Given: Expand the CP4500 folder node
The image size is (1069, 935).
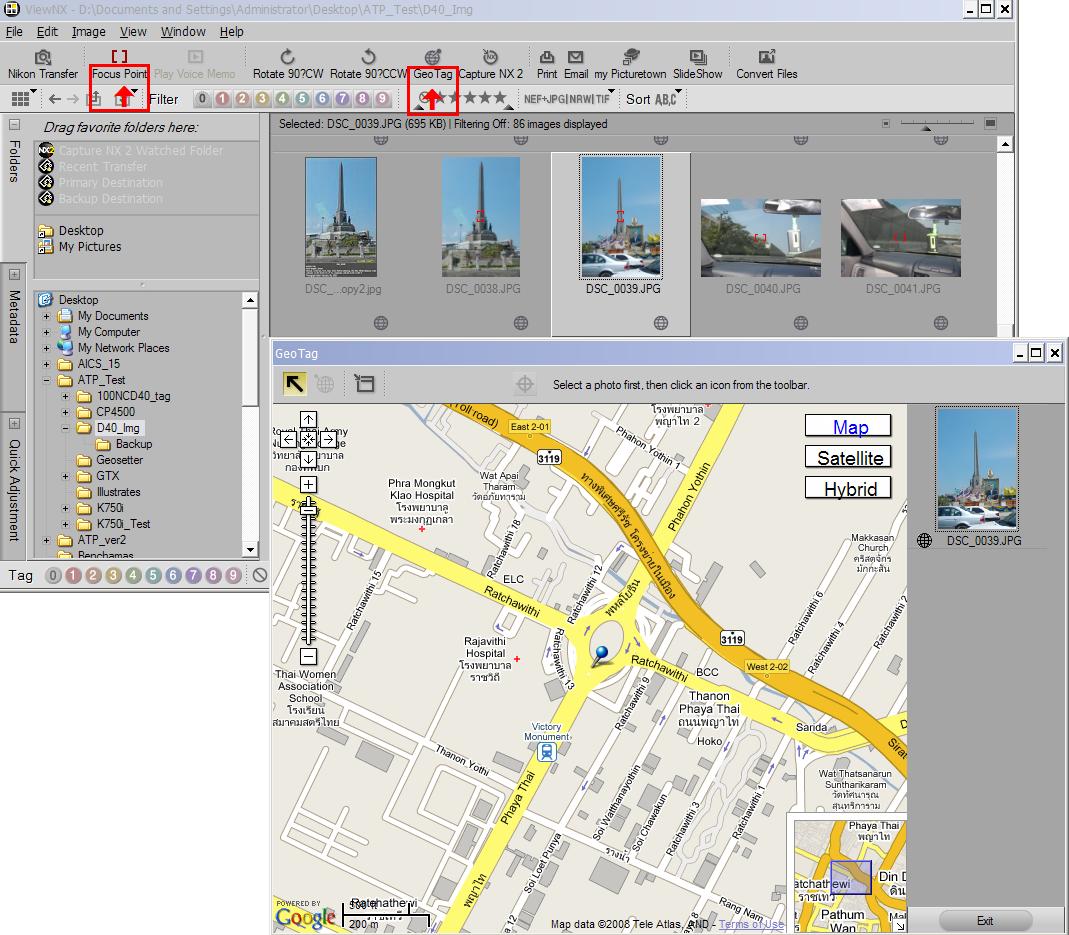Looking at the screenshot, I should pos(65,413).
